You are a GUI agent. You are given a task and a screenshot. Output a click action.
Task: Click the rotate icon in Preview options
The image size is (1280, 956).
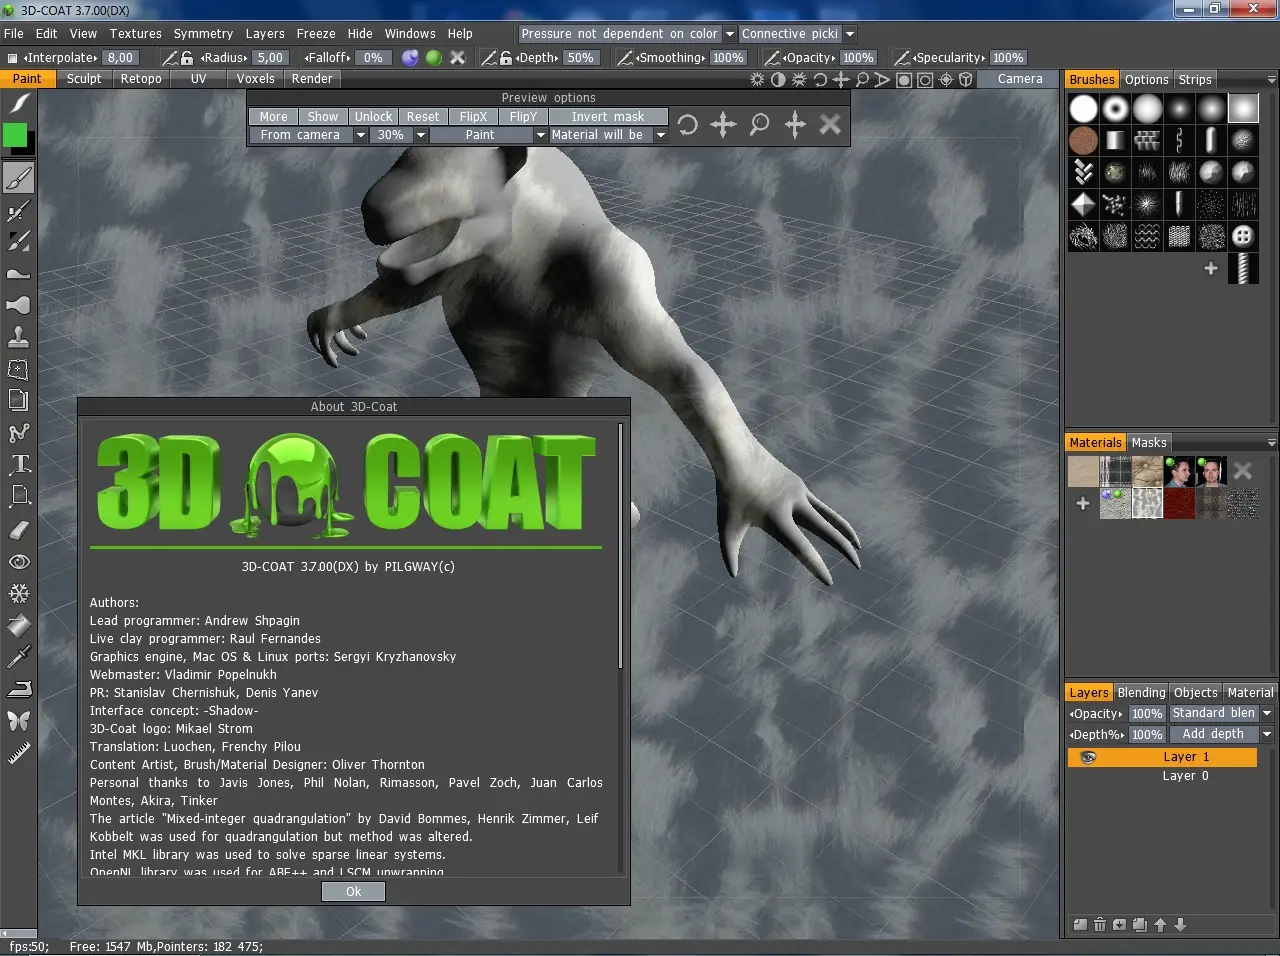tap(688, 125)
